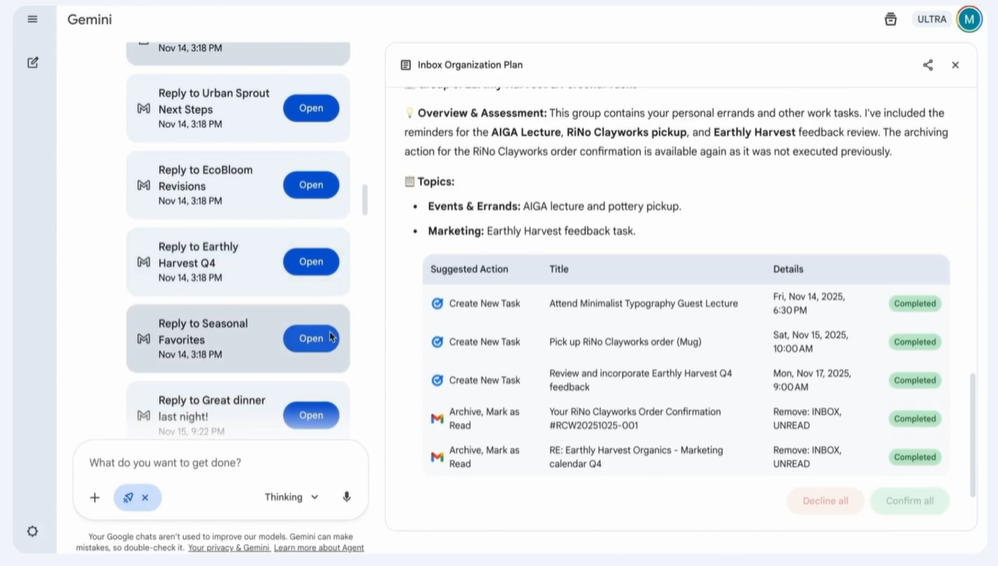
Task: Click the top bar icon beside ULTRA
Action: [x=890, y=19]
